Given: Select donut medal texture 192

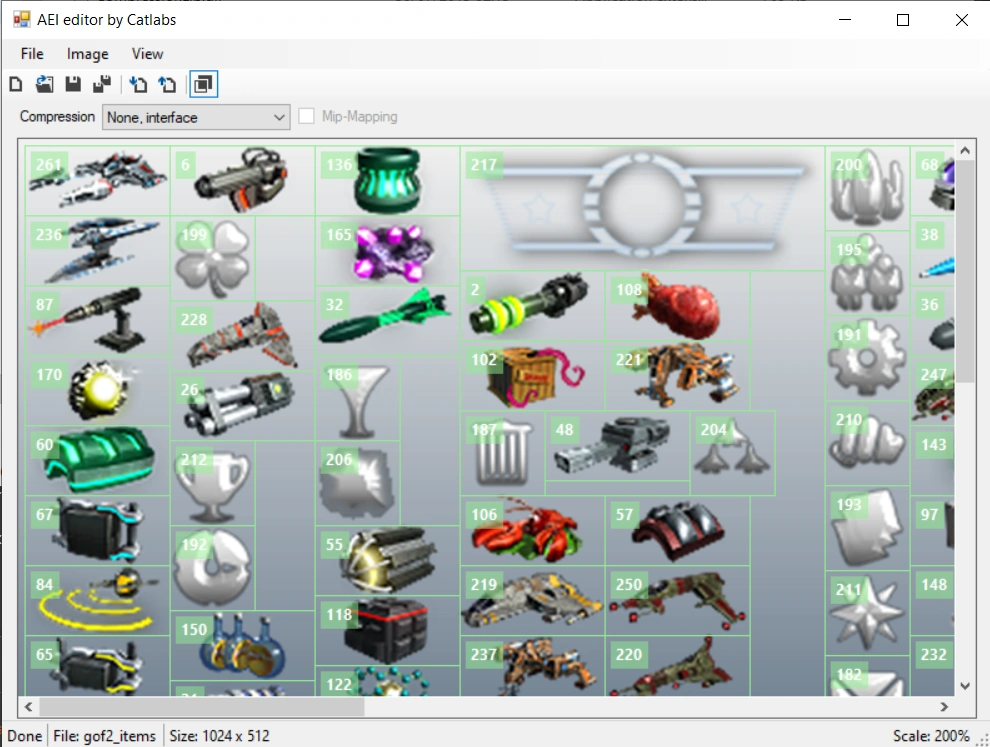Looking at the screenshot, I should point(213,568).
